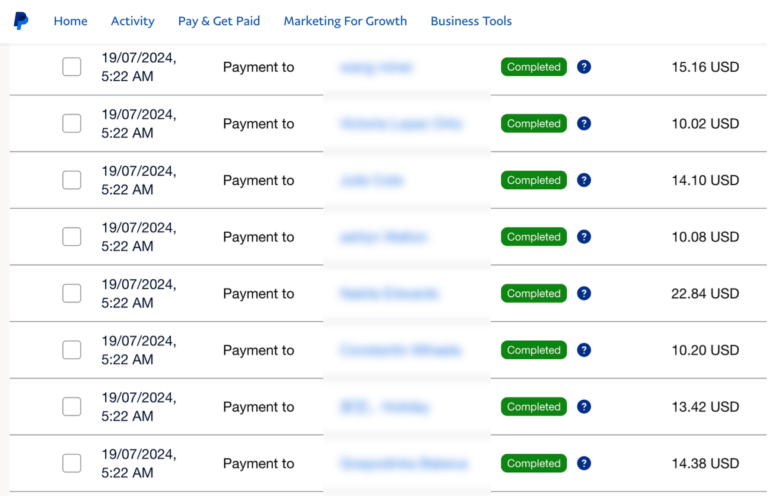Click Completed status badge on 14.10 USD row

[534, 180]
